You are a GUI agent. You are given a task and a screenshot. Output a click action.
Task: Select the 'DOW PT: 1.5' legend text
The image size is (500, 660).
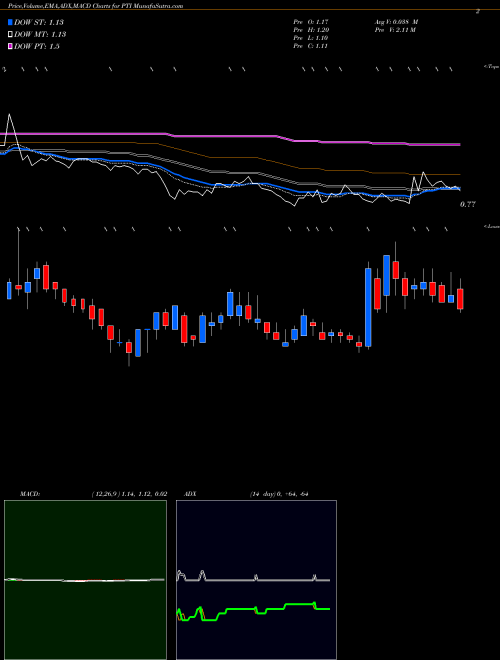(x=37, y=46)
